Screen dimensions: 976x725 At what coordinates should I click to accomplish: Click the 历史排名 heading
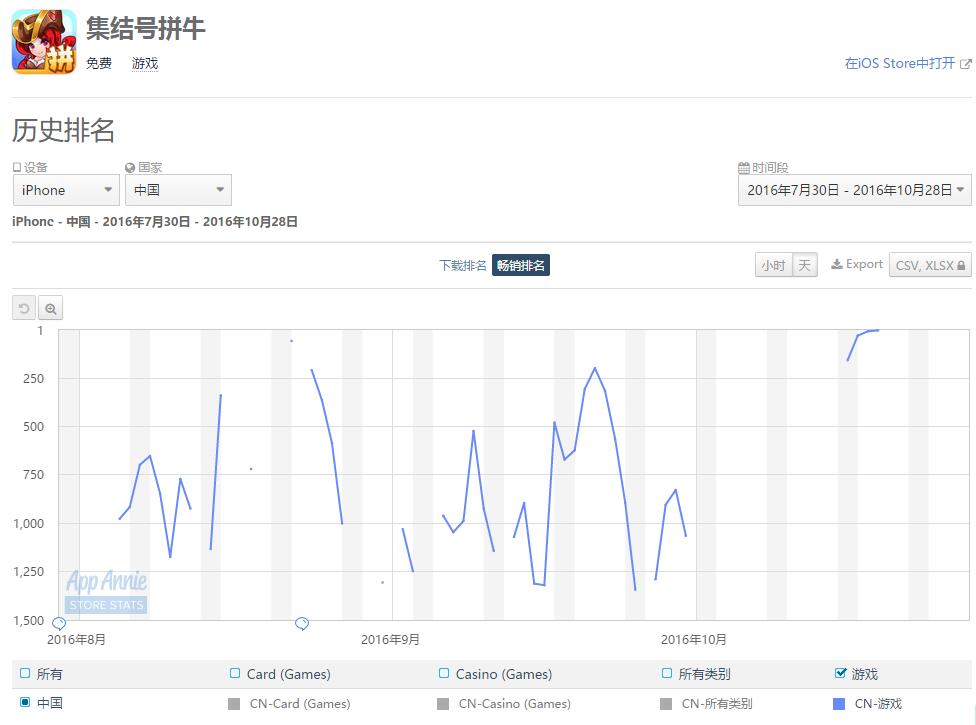coord(63,130)
